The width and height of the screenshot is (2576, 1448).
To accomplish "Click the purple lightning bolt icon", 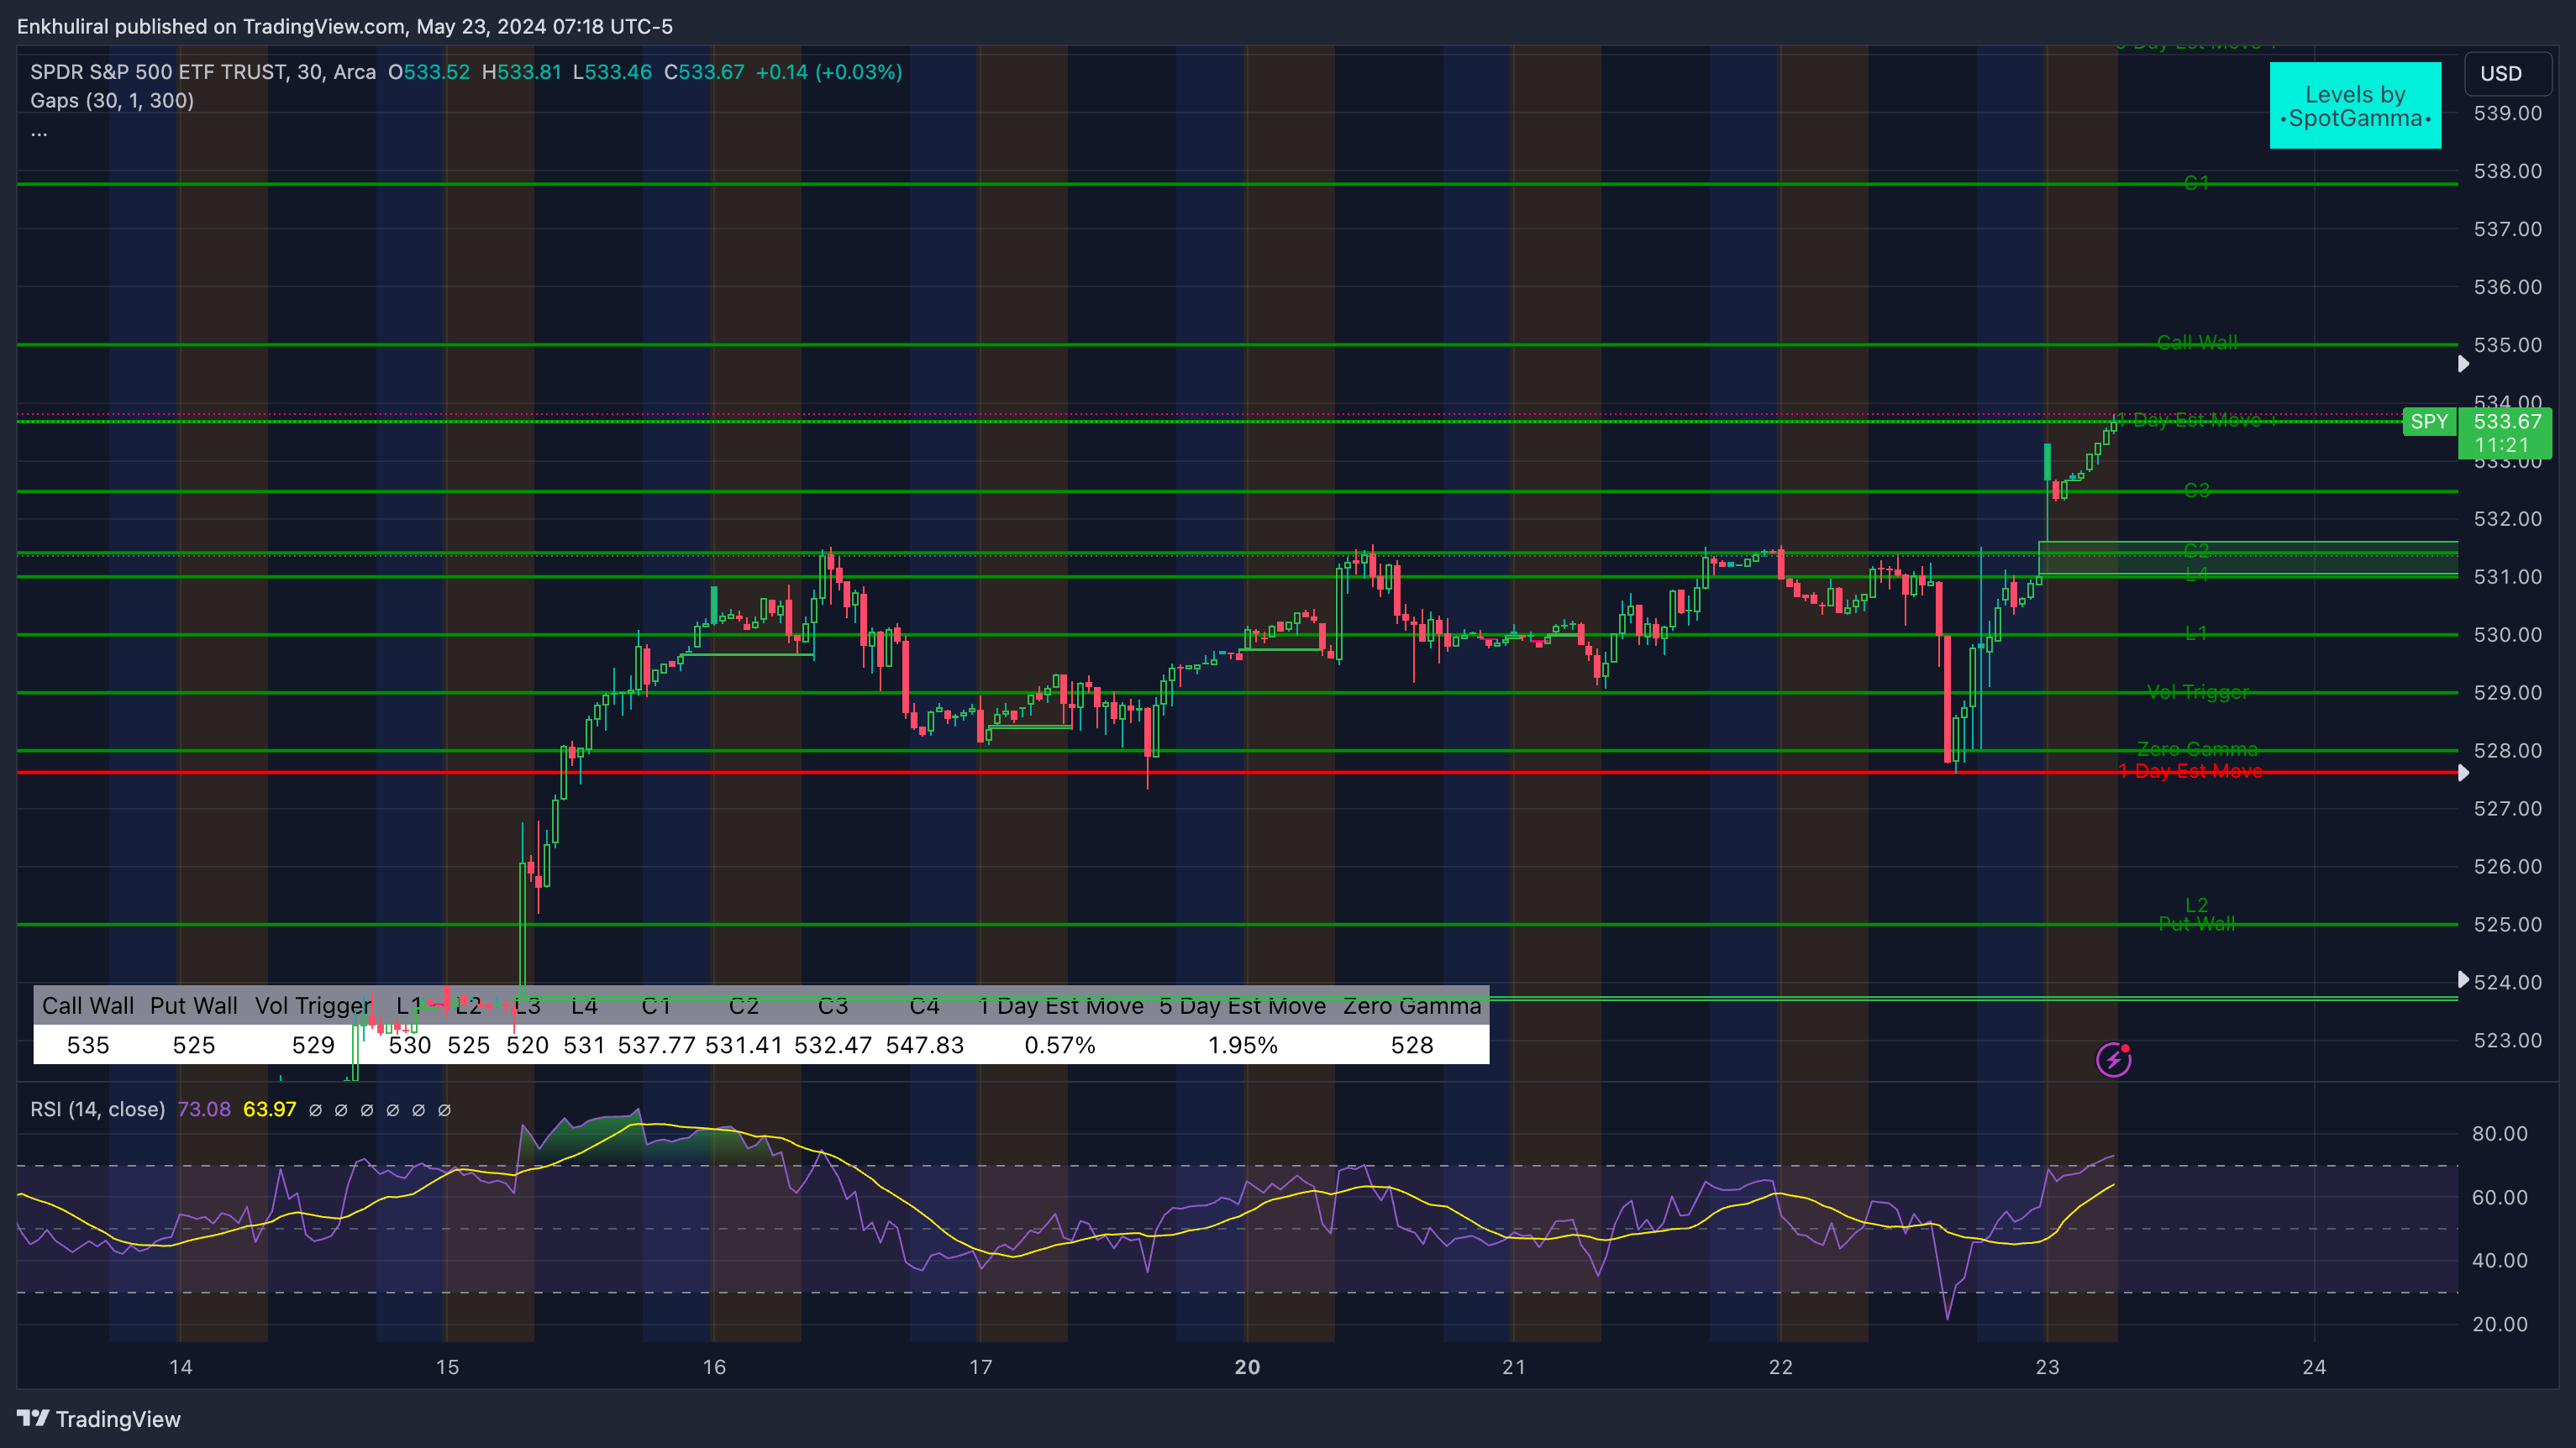I will [2113, 1059].
